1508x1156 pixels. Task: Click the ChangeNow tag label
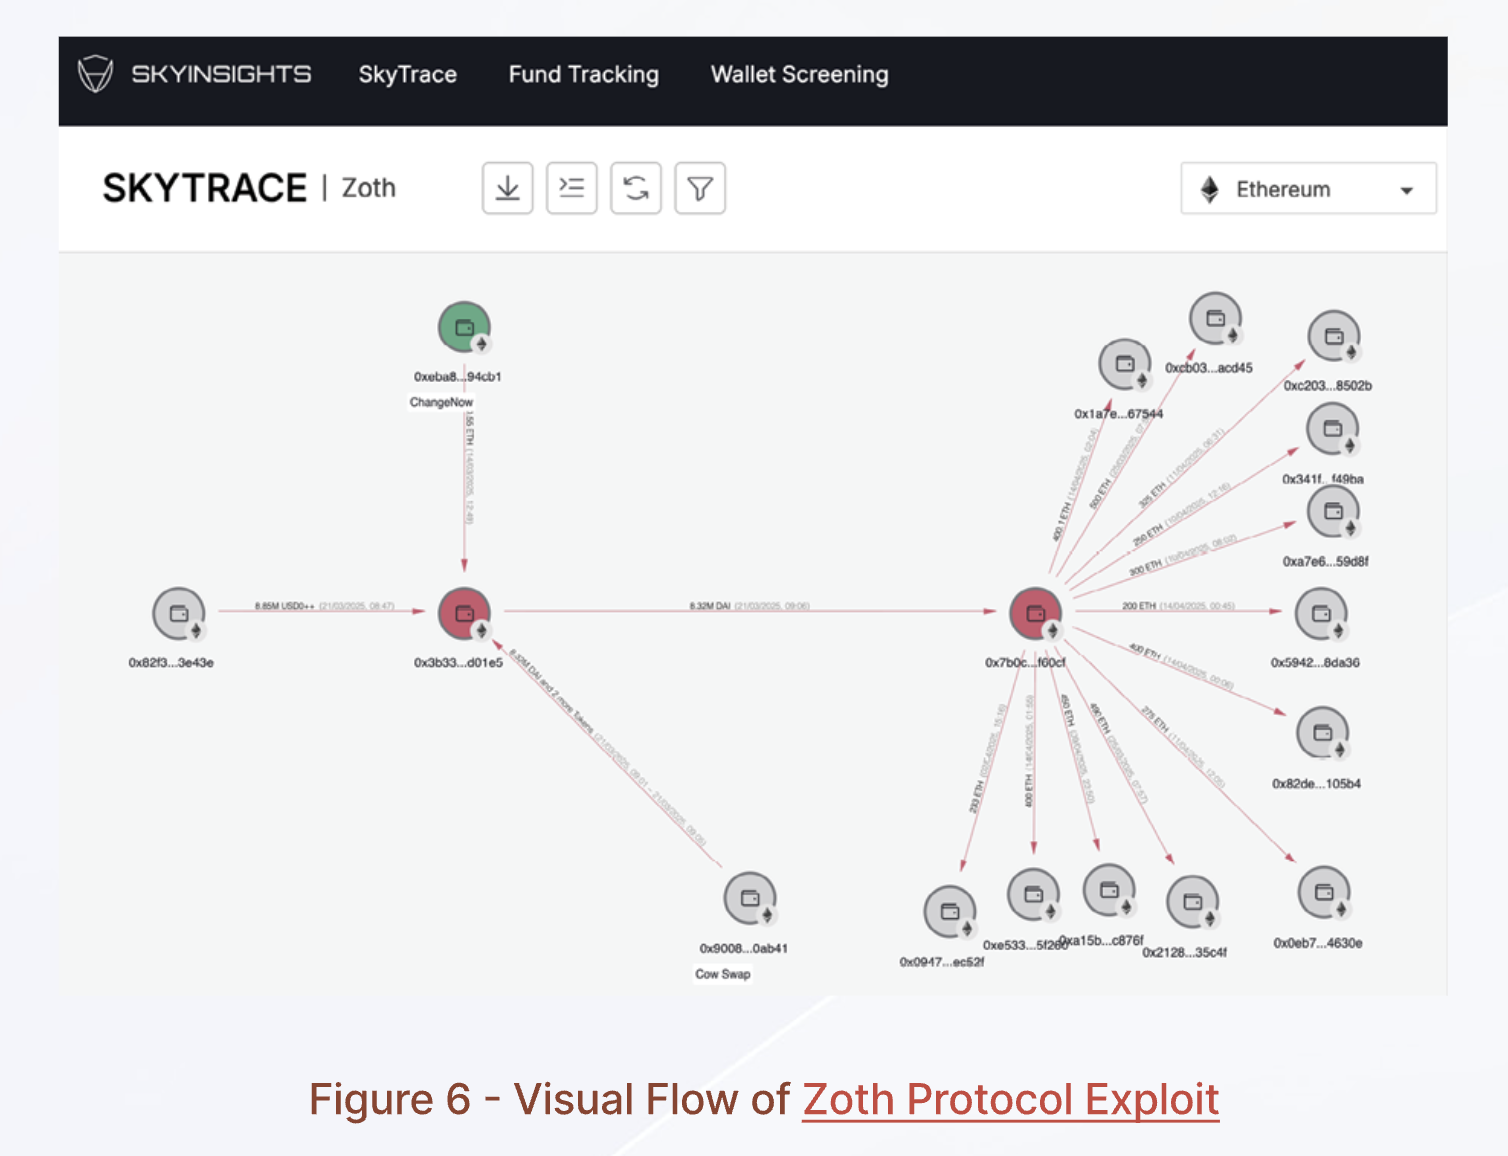tap(441, 402)
